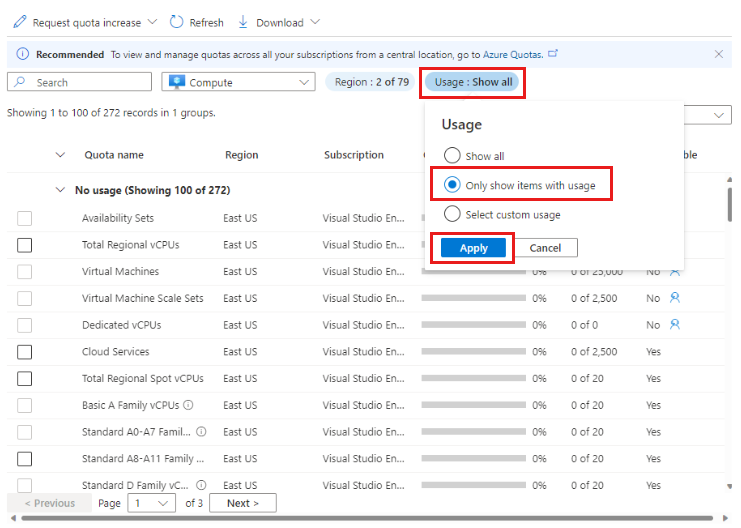The image size is (741, 528).
Task: Click the horizontal scrollbar at the bottom
Action: [x=367, y=518]
